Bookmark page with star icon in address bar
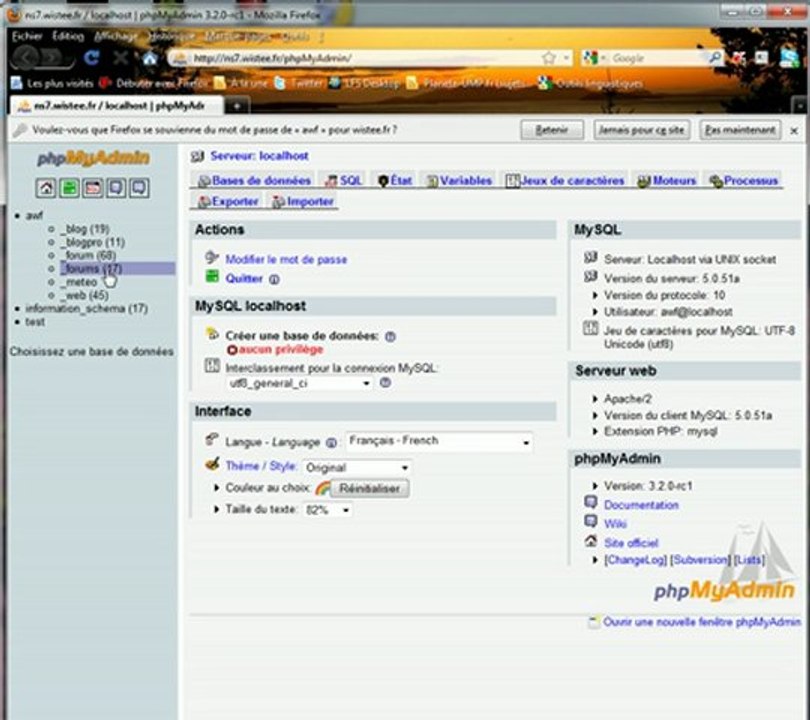810x720 pixels. point(548,58)
